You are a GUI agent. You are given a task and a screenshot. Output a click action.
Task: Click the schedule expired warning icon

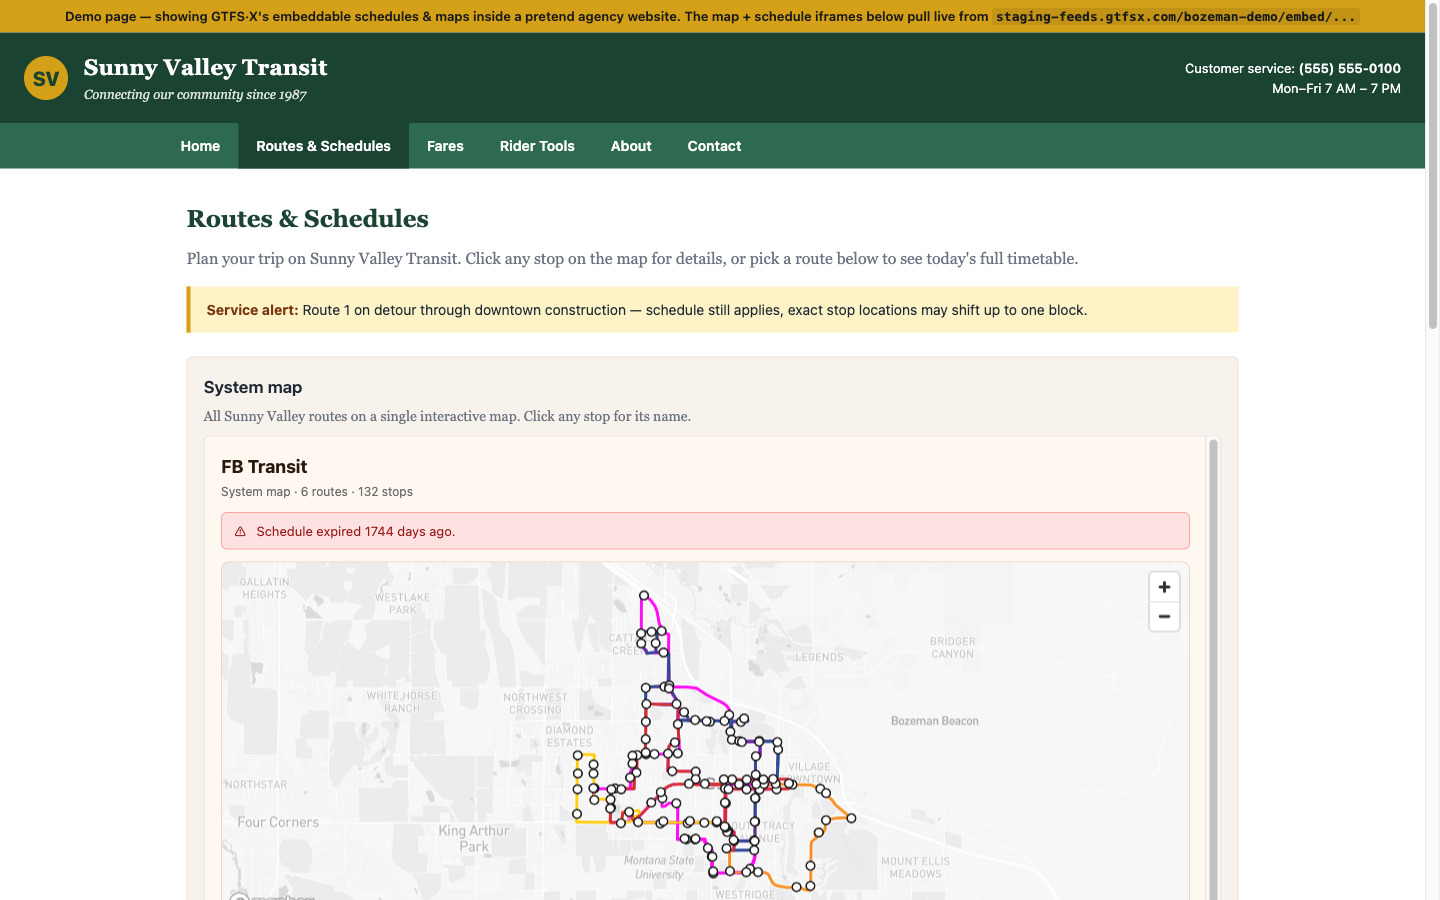(240, 532)
